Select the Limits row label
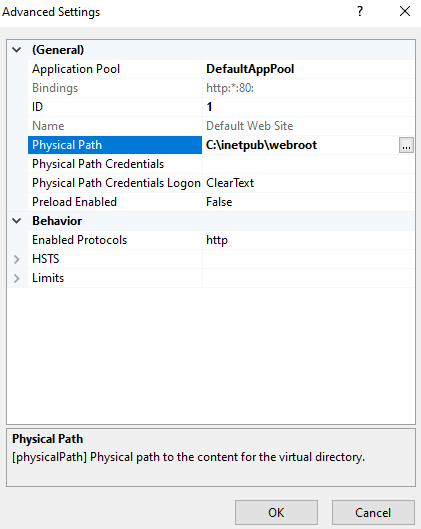This screenshot has width=421, height=529. [x=48, y=278]
